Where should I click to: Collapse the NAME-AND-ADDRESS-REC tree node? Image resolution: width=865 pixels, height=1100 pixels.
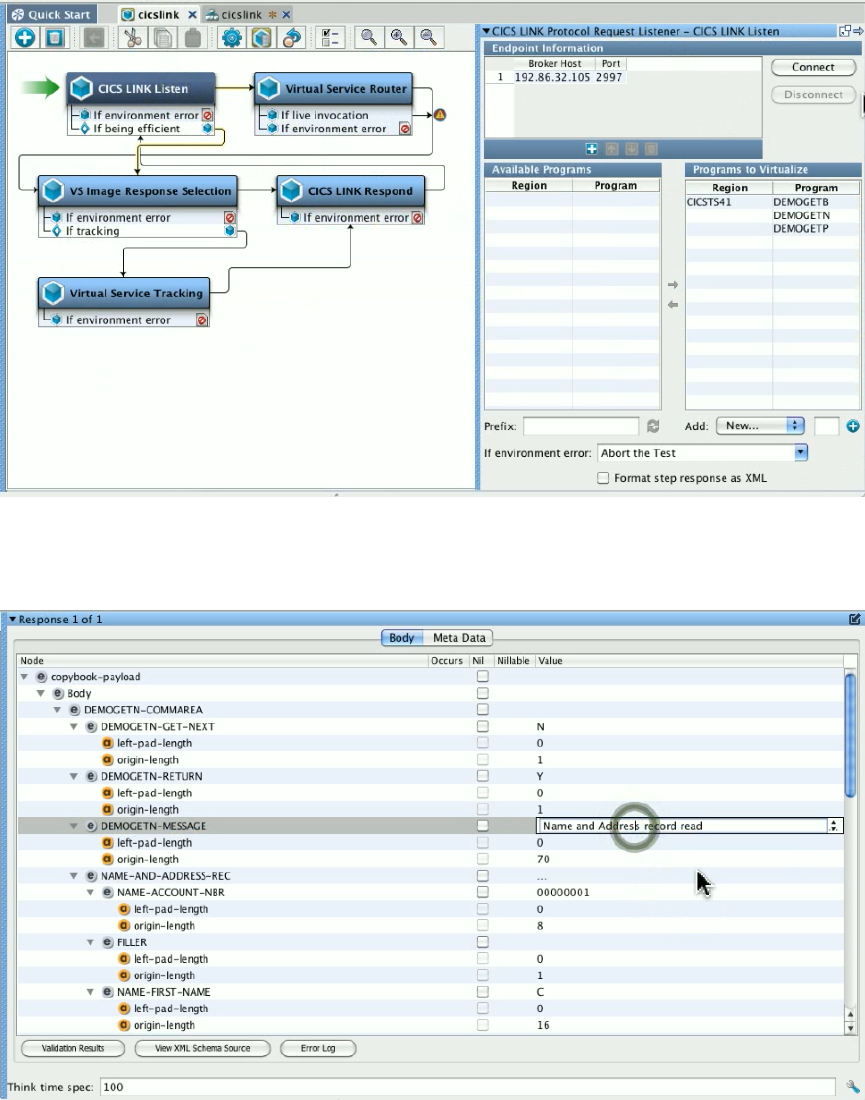click(74, 876)
